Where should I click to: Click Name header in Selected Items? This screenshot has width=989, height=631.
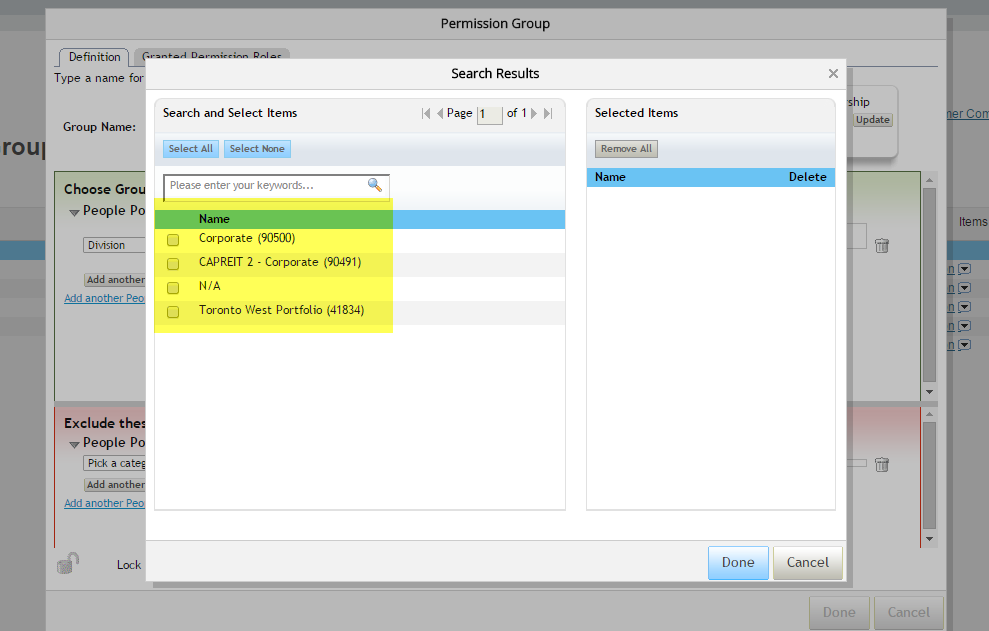(x=611, y=177)
